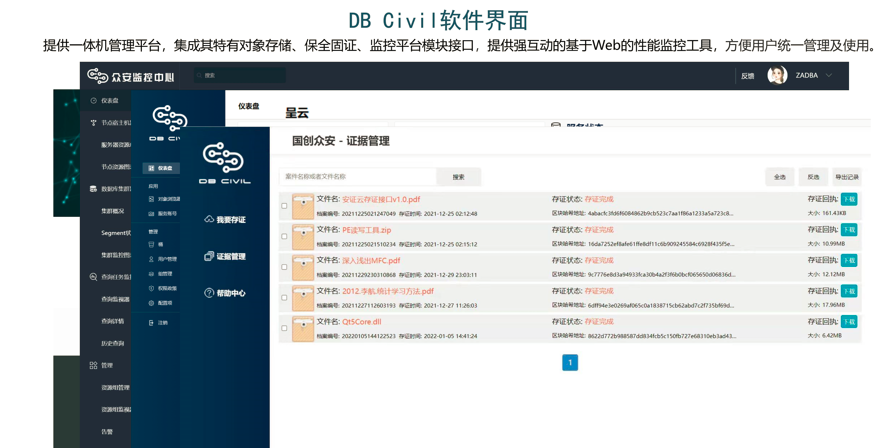Click the bucket icon beside 桶 in middle panel
The image size is (877, 448).
(151, 244)
